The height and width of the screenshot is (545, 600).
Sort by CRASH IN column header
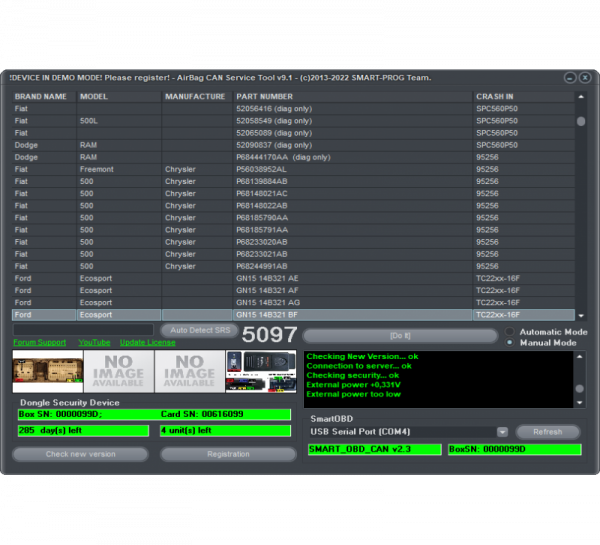[523, 96]
